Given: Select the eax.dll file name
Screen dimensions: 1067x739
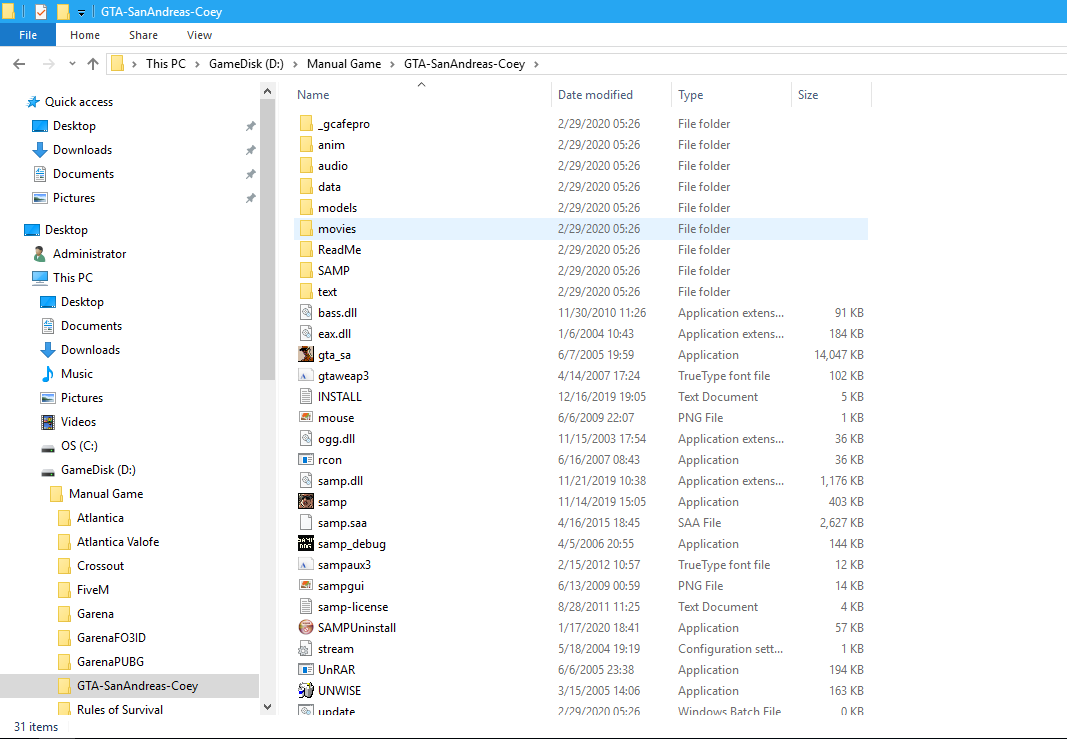Looking at the screenshot, I should 334,334.
